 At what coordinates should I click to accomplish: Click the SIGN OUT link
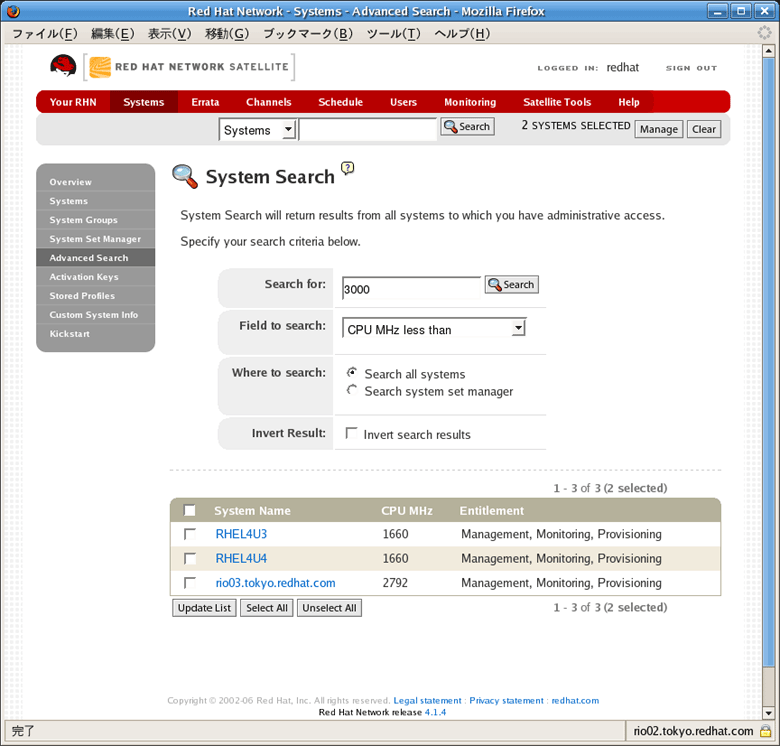[691, 68]
